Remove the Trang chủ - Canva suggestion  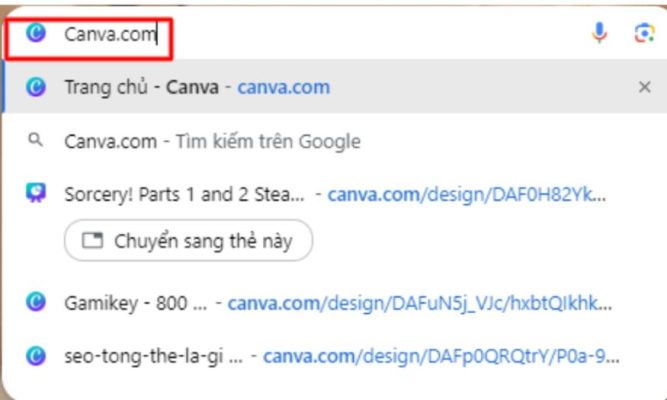click(x=644, y=87)
